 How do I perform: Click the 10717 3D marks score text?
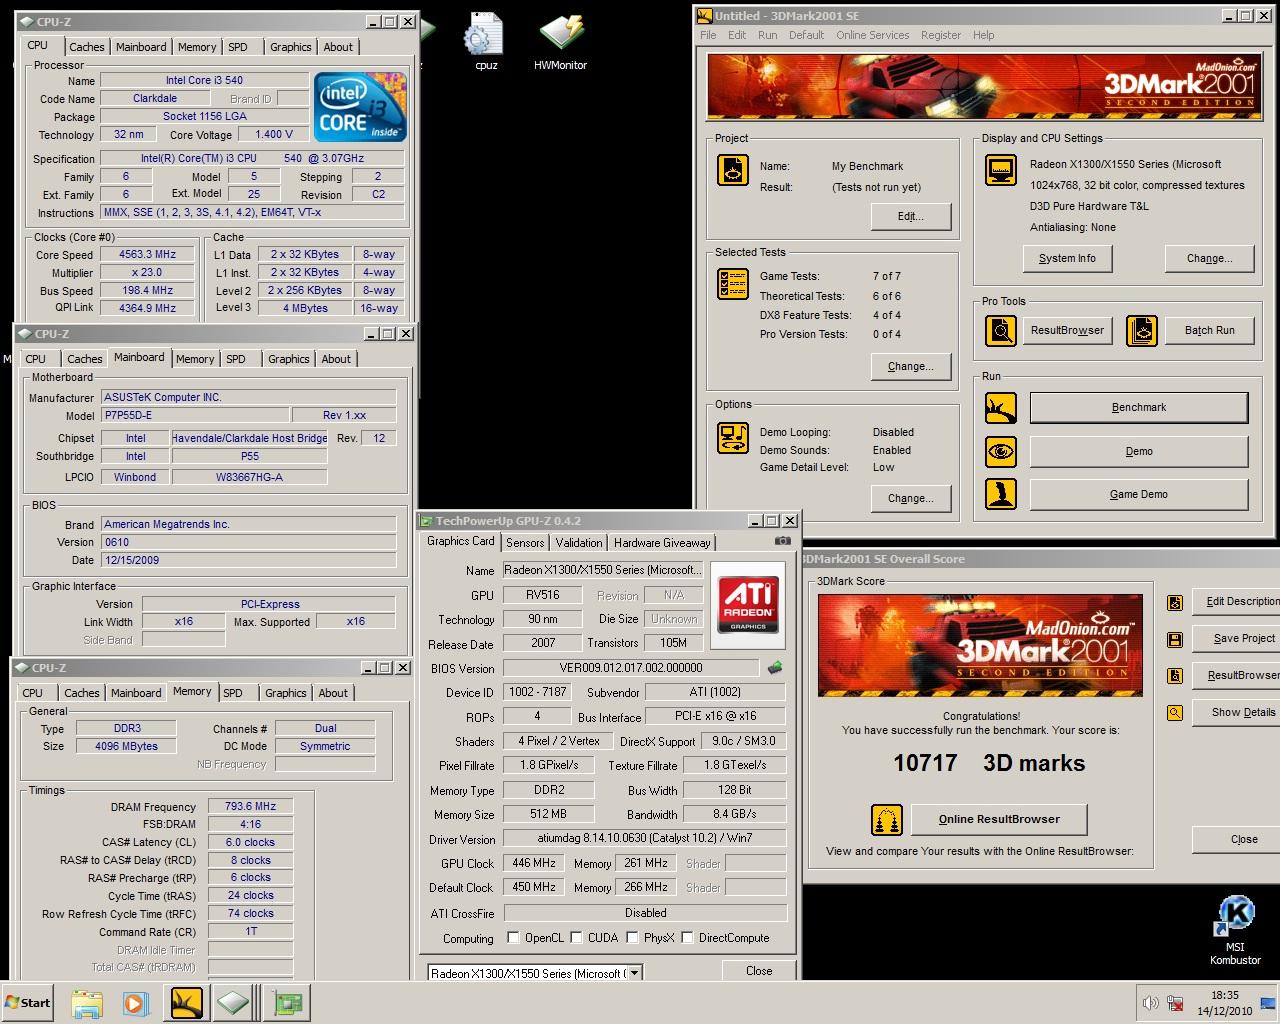(x=989, y=764)
